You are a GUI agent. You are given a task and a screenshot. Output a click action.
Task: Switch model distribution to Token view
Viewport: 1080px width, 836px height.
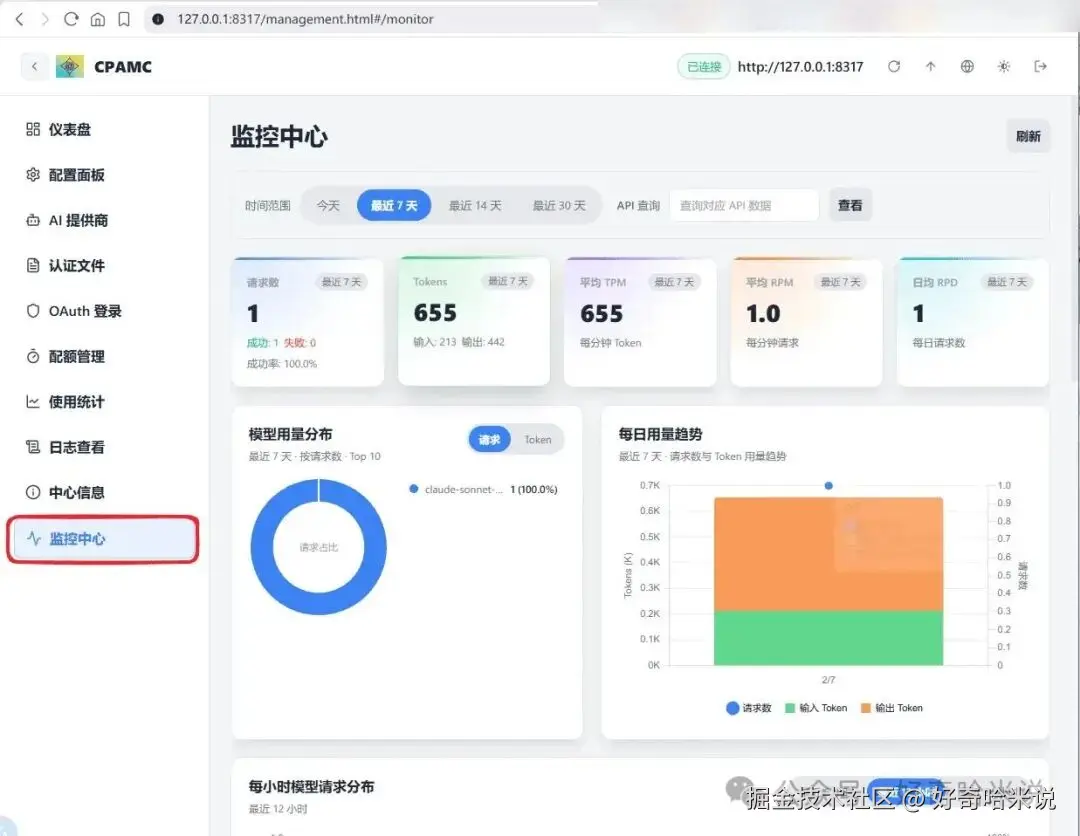tap(537, 439)
